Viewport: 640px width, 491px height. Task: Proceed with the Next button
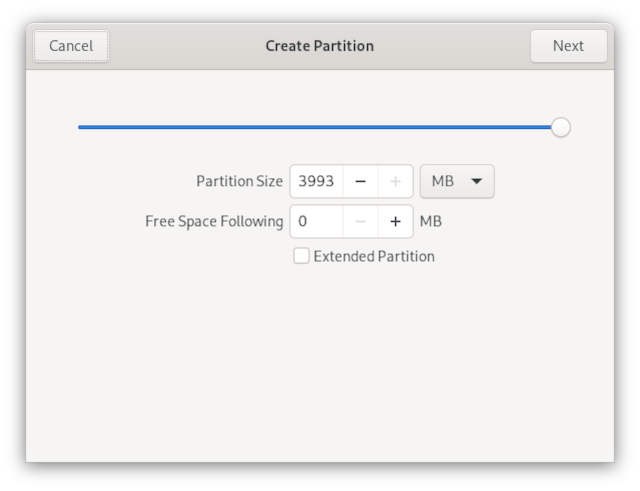[x=568, y=46]
